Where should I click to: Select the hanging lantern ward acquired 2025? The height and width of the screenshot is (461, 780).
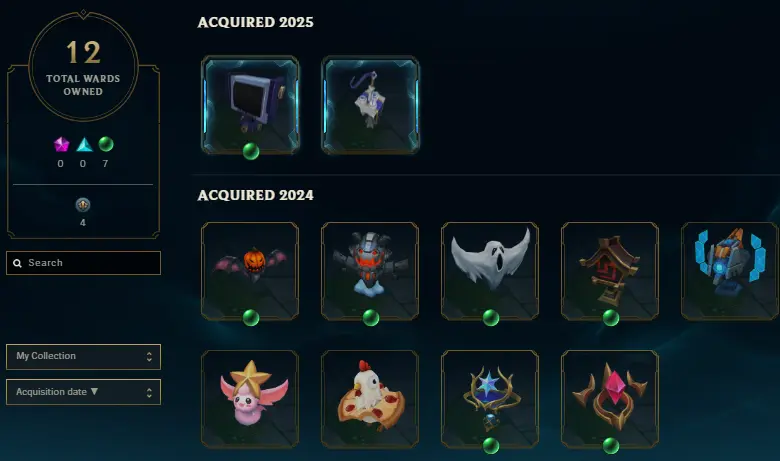pyautogui.click(x=370, y=104)
